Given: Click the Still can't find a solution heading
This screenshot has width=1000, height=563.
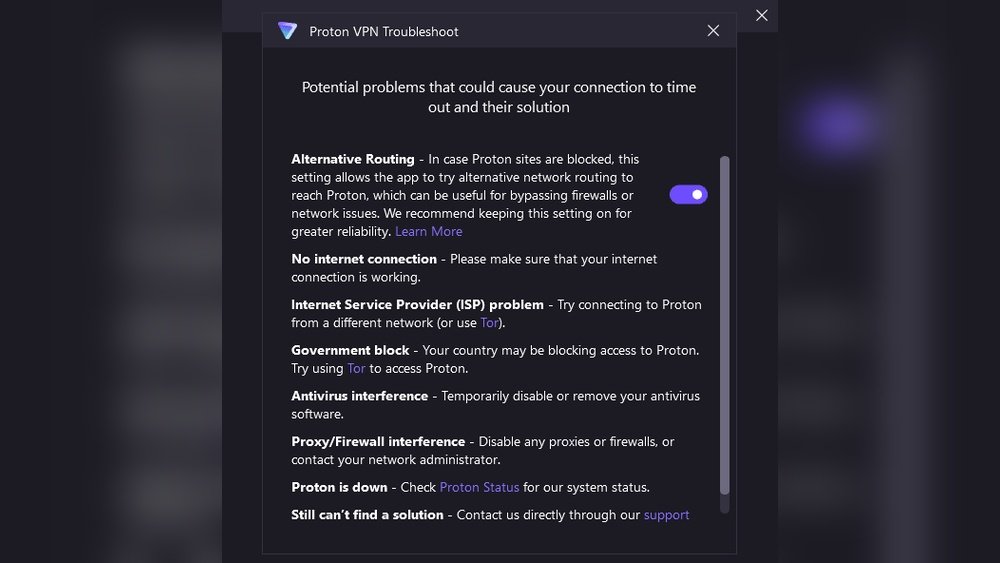Looking at the screenshot, I should click(x=367, y=515).
